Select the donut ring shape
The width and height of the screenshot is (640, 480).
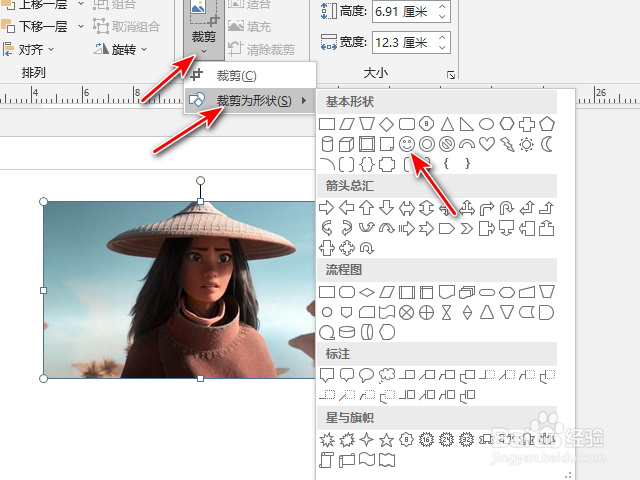(427, 144)
